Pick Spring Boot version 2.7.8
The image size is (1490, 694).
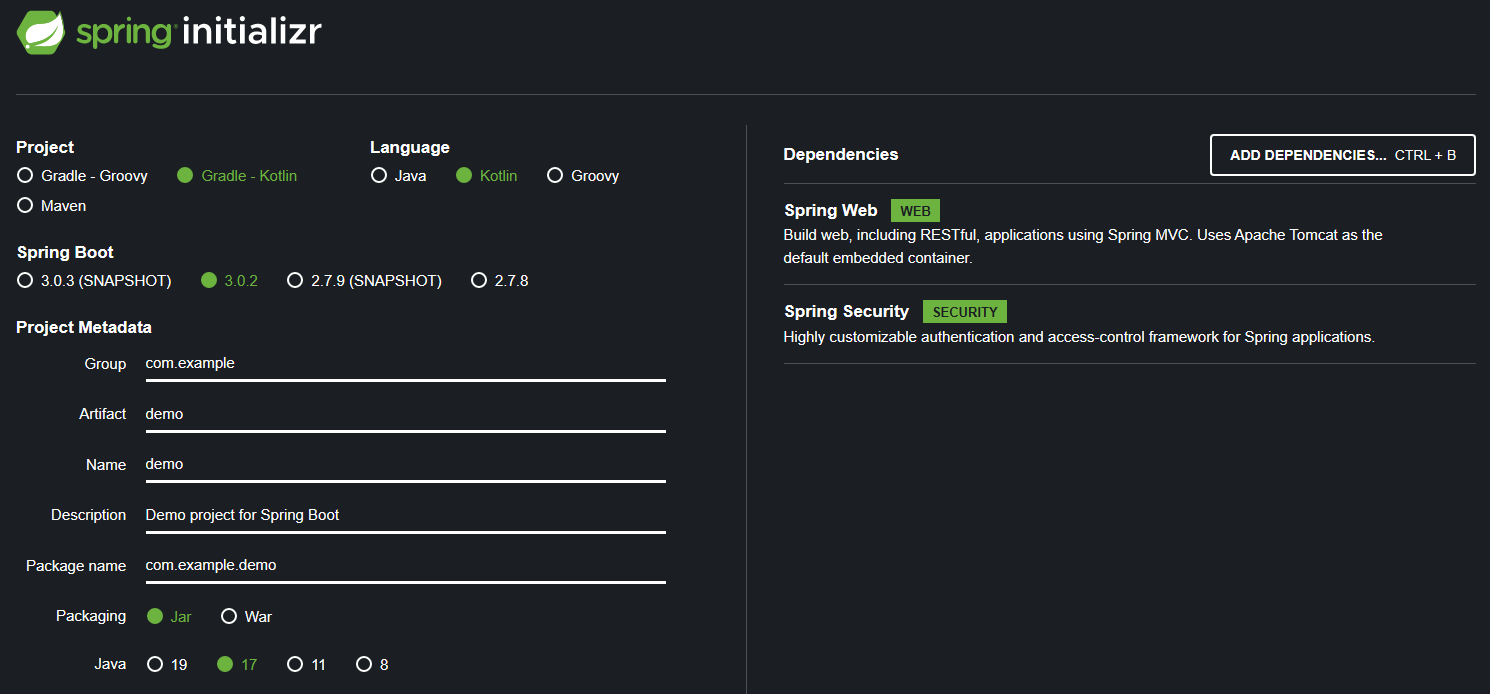479,281
